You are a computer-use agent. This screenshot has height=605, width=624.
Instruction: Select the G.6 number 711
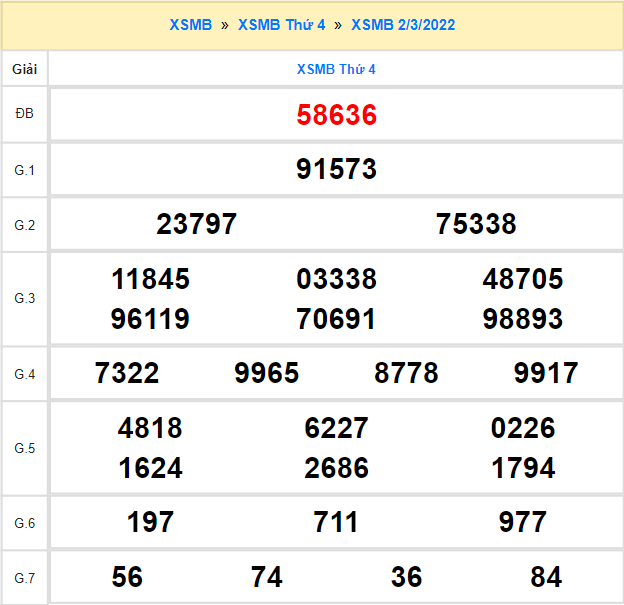click(x=336, y=522)
